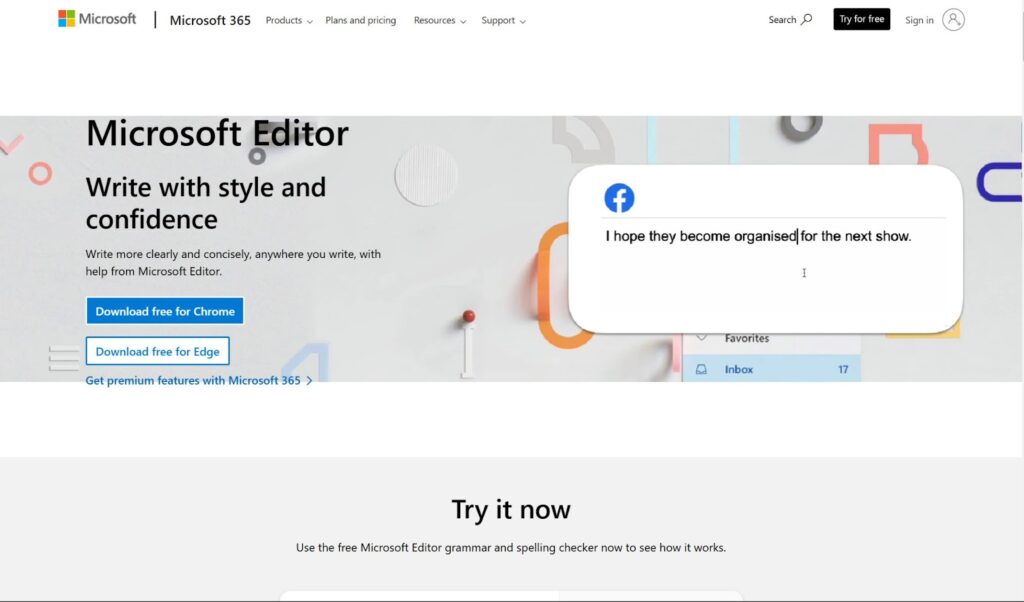Click Download free for Chrome

pos(165,311)
